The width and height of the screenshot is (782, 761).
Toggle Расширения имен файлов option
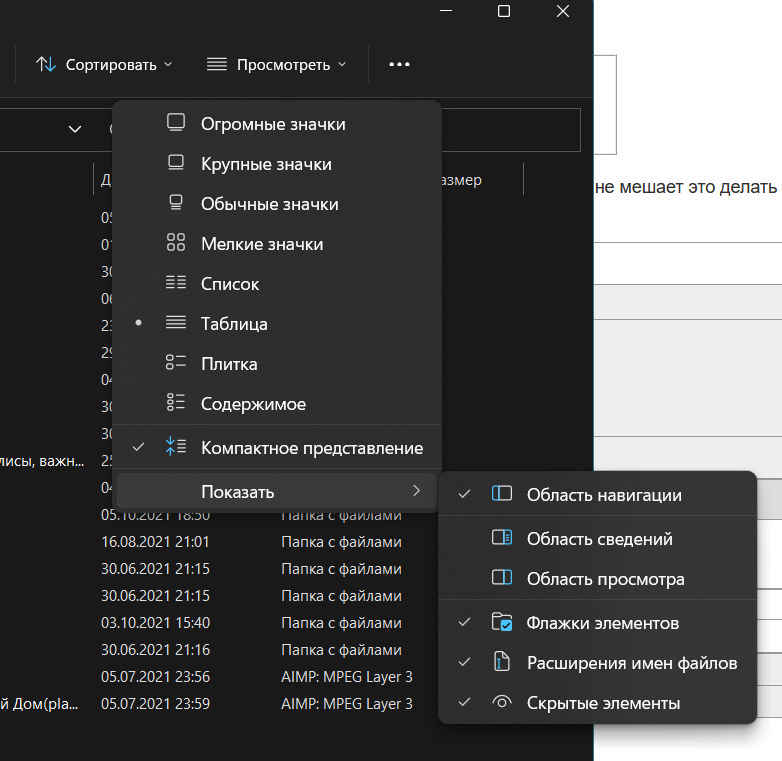click(x=597, y=663)
